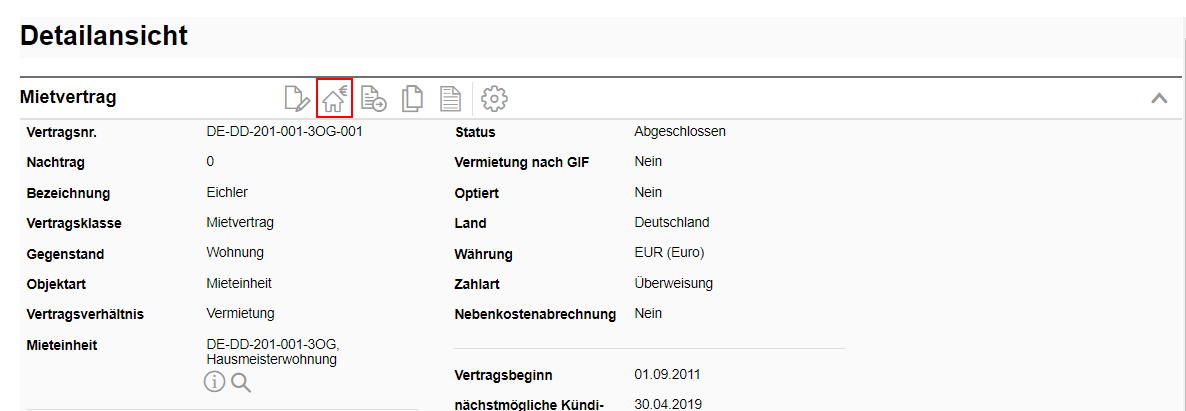Click the Detailansicht page heading
Screen dimensions: 1186x411
104,37
